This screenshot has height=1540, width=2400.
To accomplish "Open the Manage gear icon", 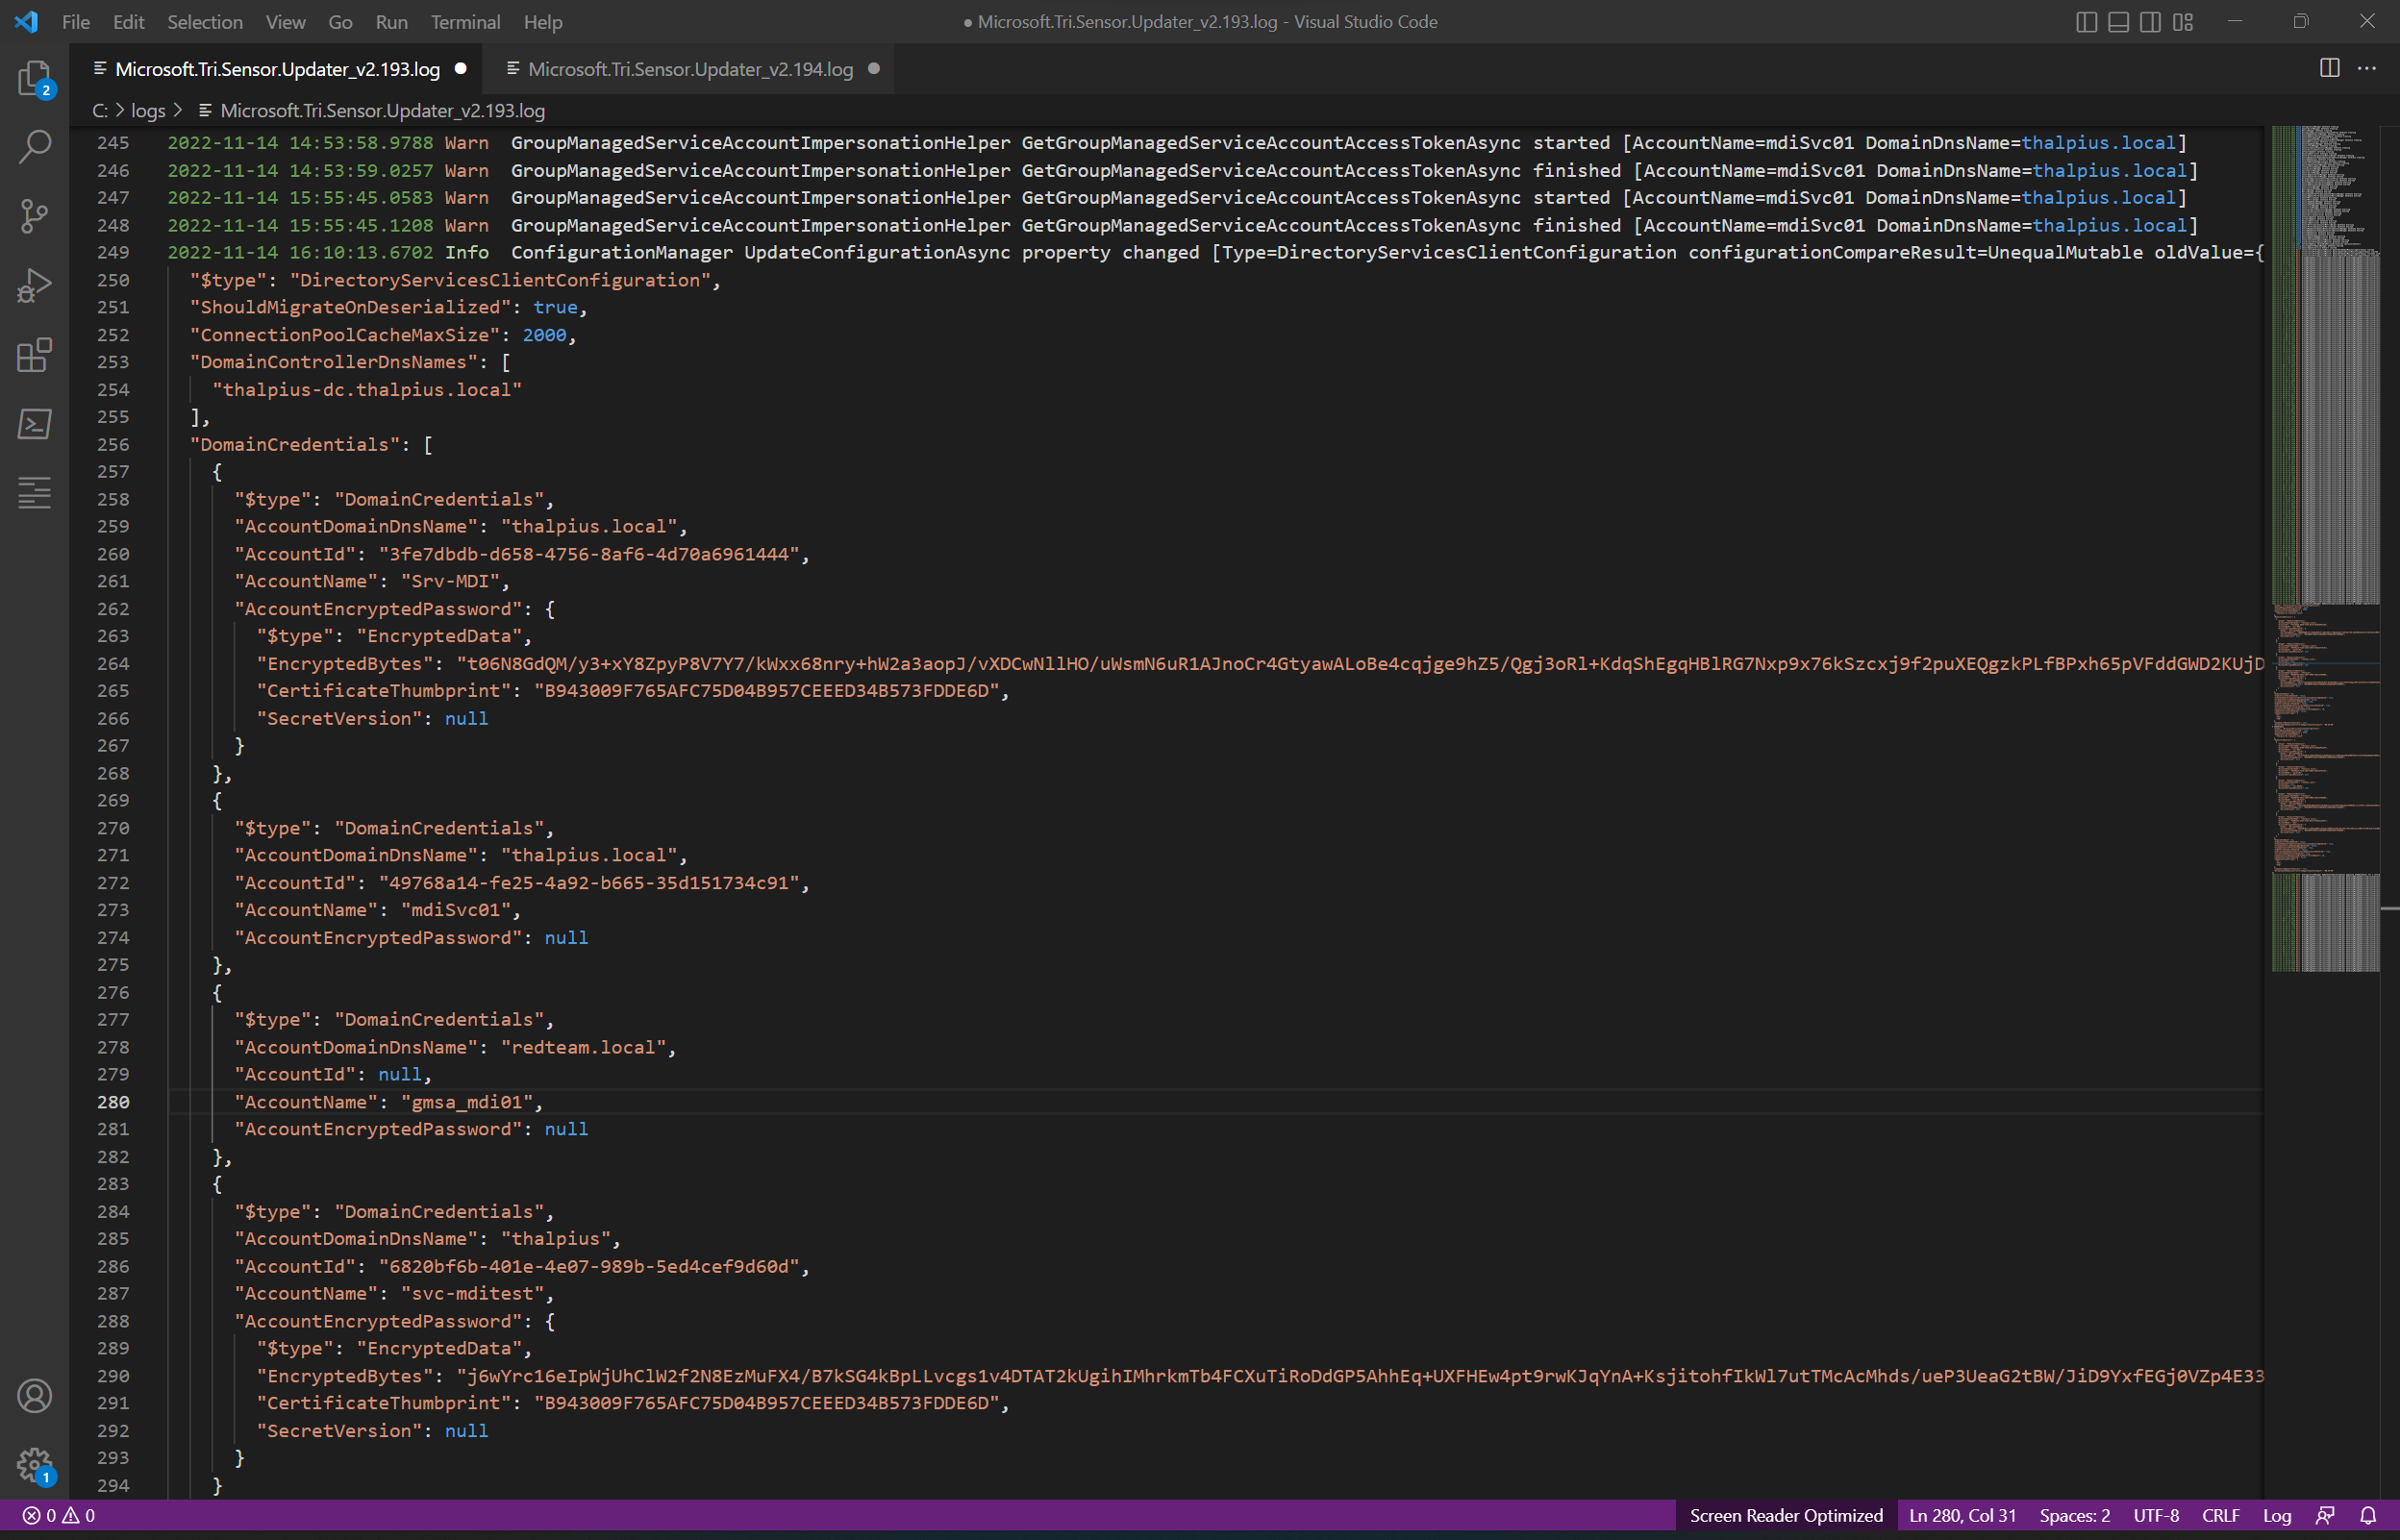I will tap(34, 1465).
